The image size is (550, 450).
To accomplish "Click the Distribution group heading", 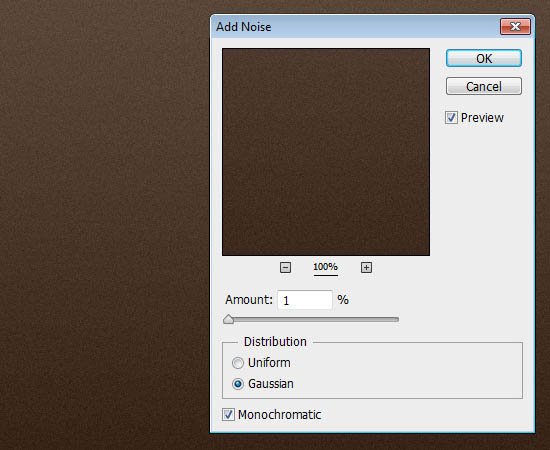I will coord(275,342).
